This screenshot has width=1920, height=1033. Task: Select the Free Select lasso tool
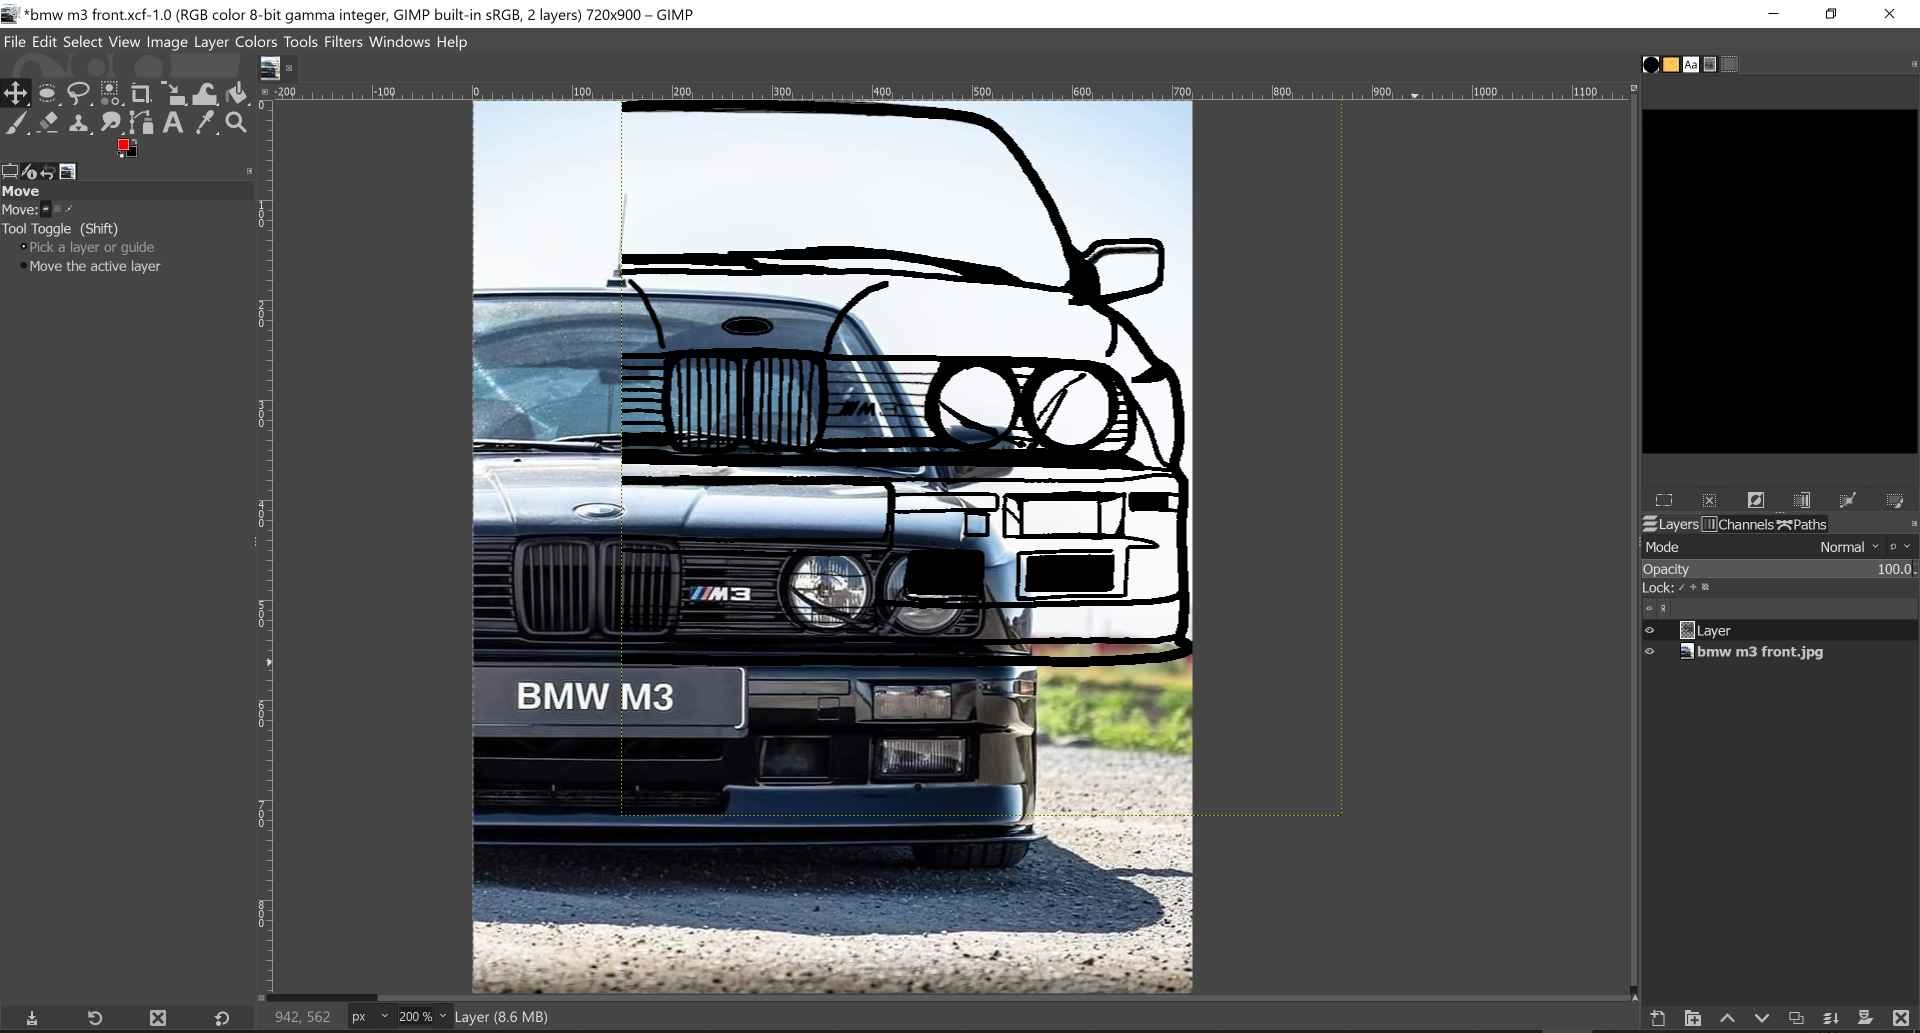coord(78,94)
